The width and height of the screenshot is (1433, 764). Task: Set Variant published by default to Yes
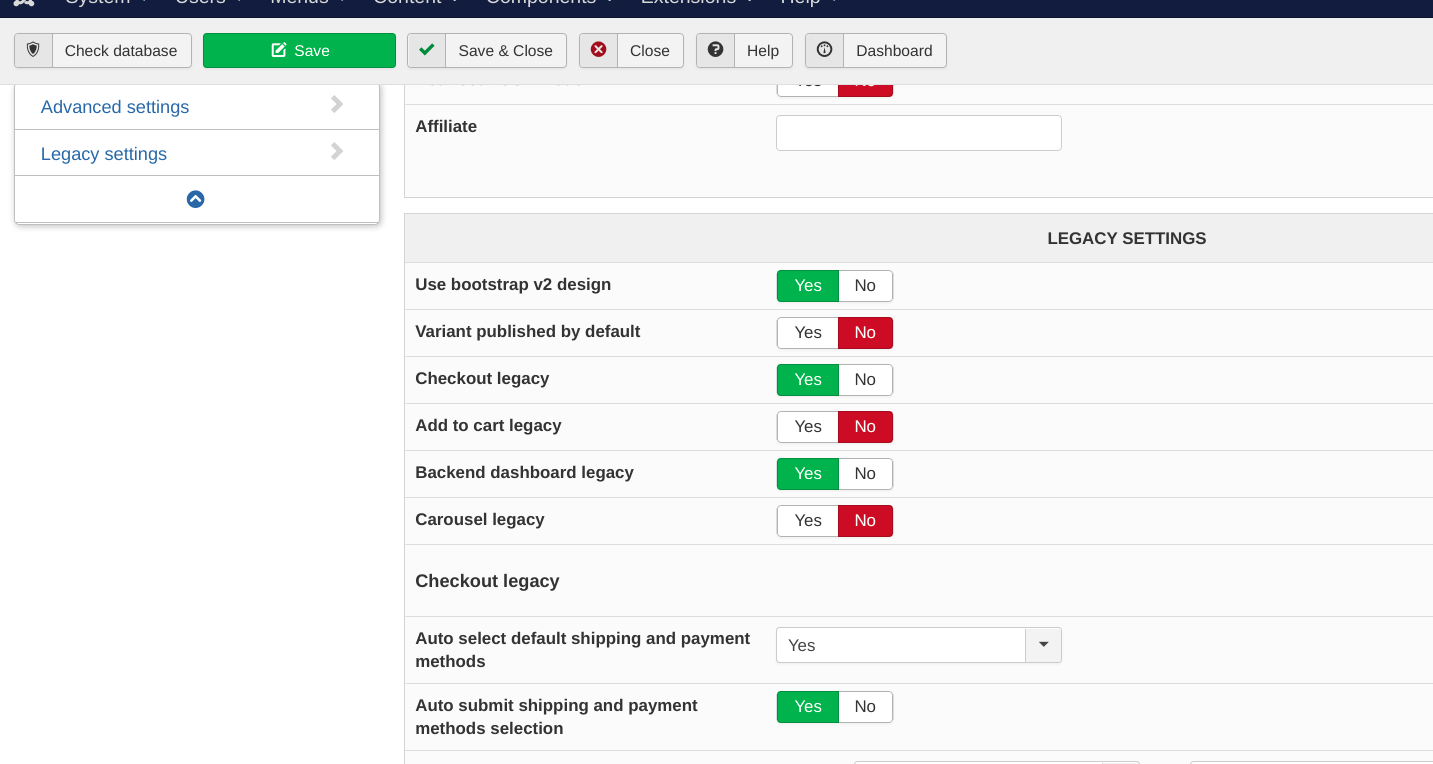point(808,333)
